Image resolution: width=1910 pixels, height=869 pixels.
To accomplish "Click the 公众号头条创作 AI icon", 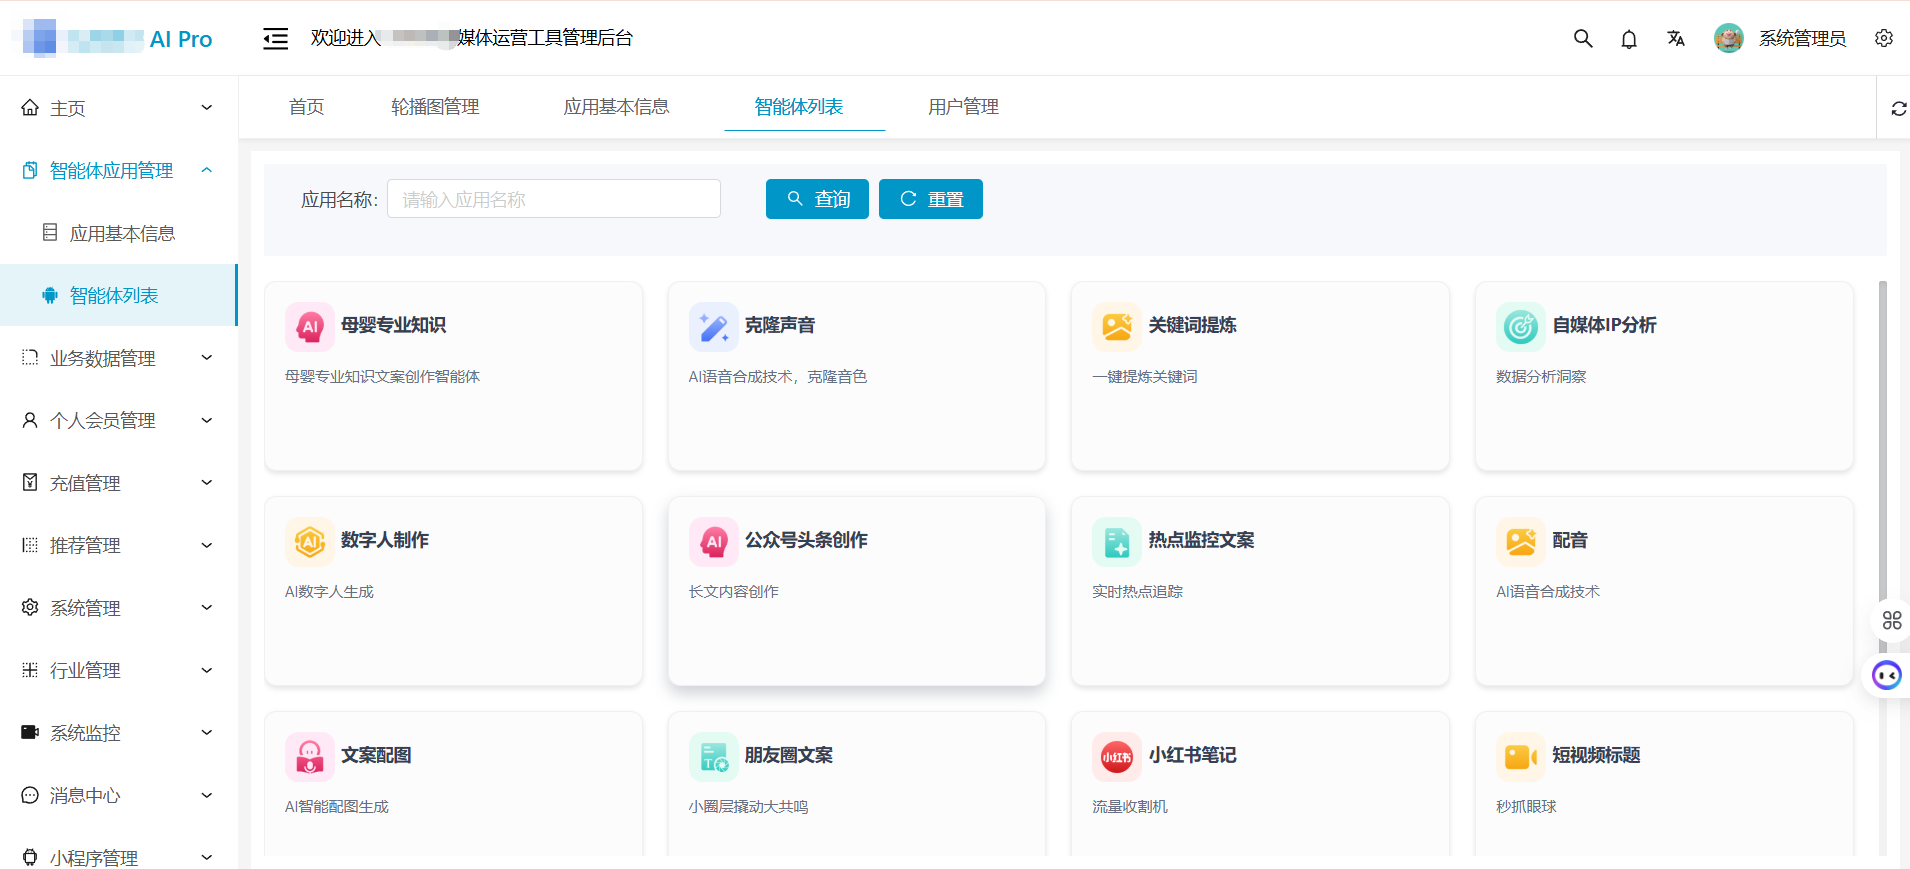I will click(713, 541).
